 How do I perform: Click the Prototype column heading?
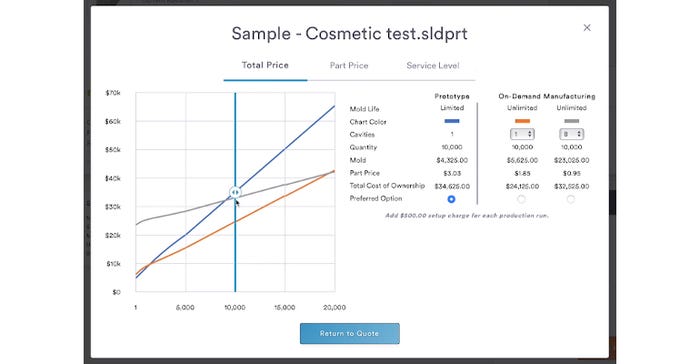(x=452, y=96)
